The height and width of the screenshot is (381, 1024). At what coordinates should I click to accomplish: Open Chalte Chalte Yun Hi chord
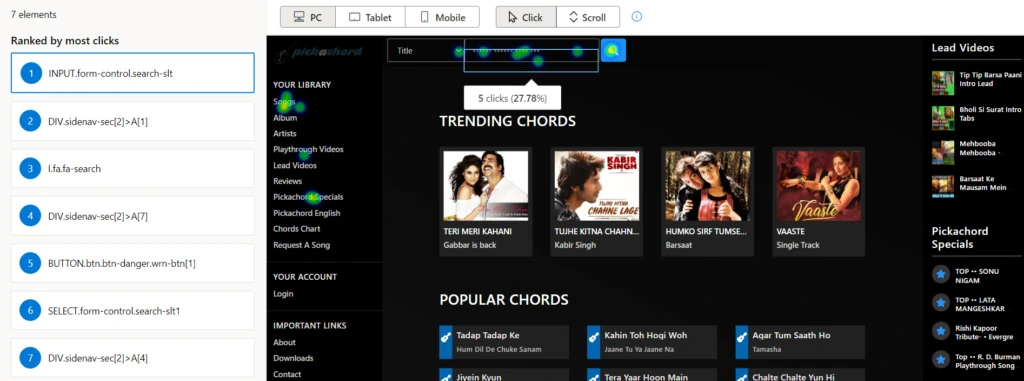(x=793, y=378)
